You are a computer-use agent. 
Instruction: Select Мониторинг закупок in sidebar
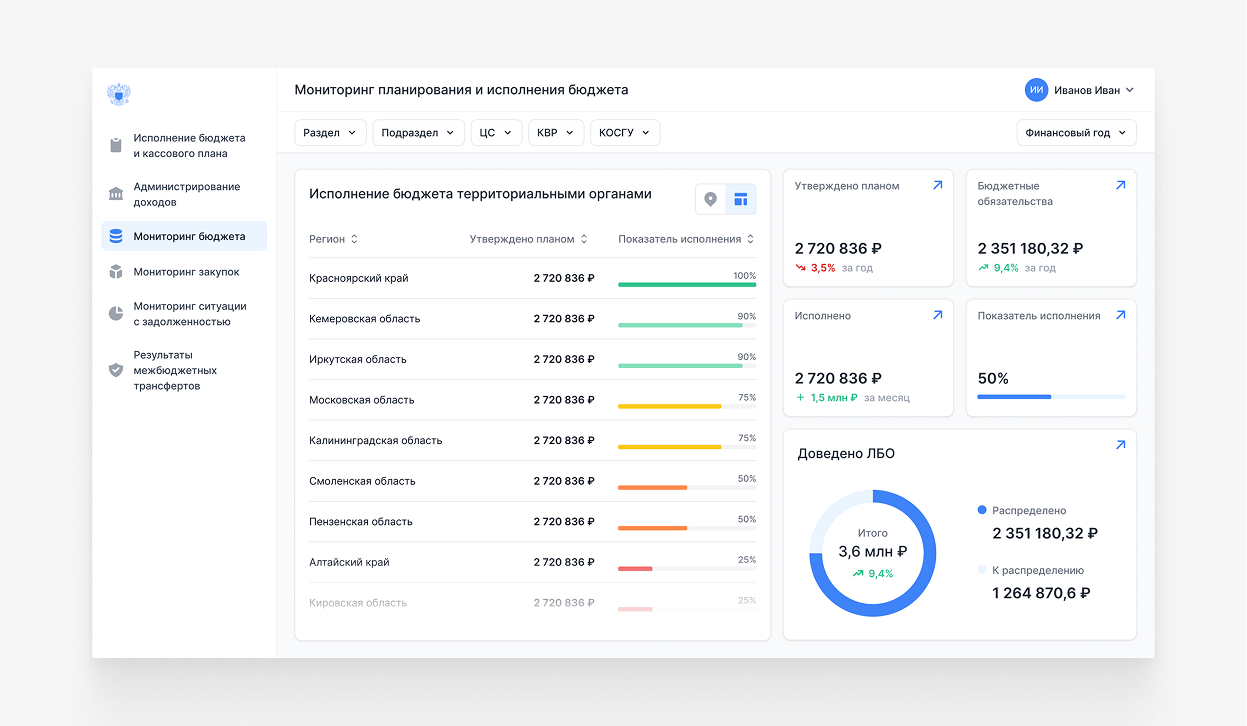pyautogui.click(x=184, y=272)
